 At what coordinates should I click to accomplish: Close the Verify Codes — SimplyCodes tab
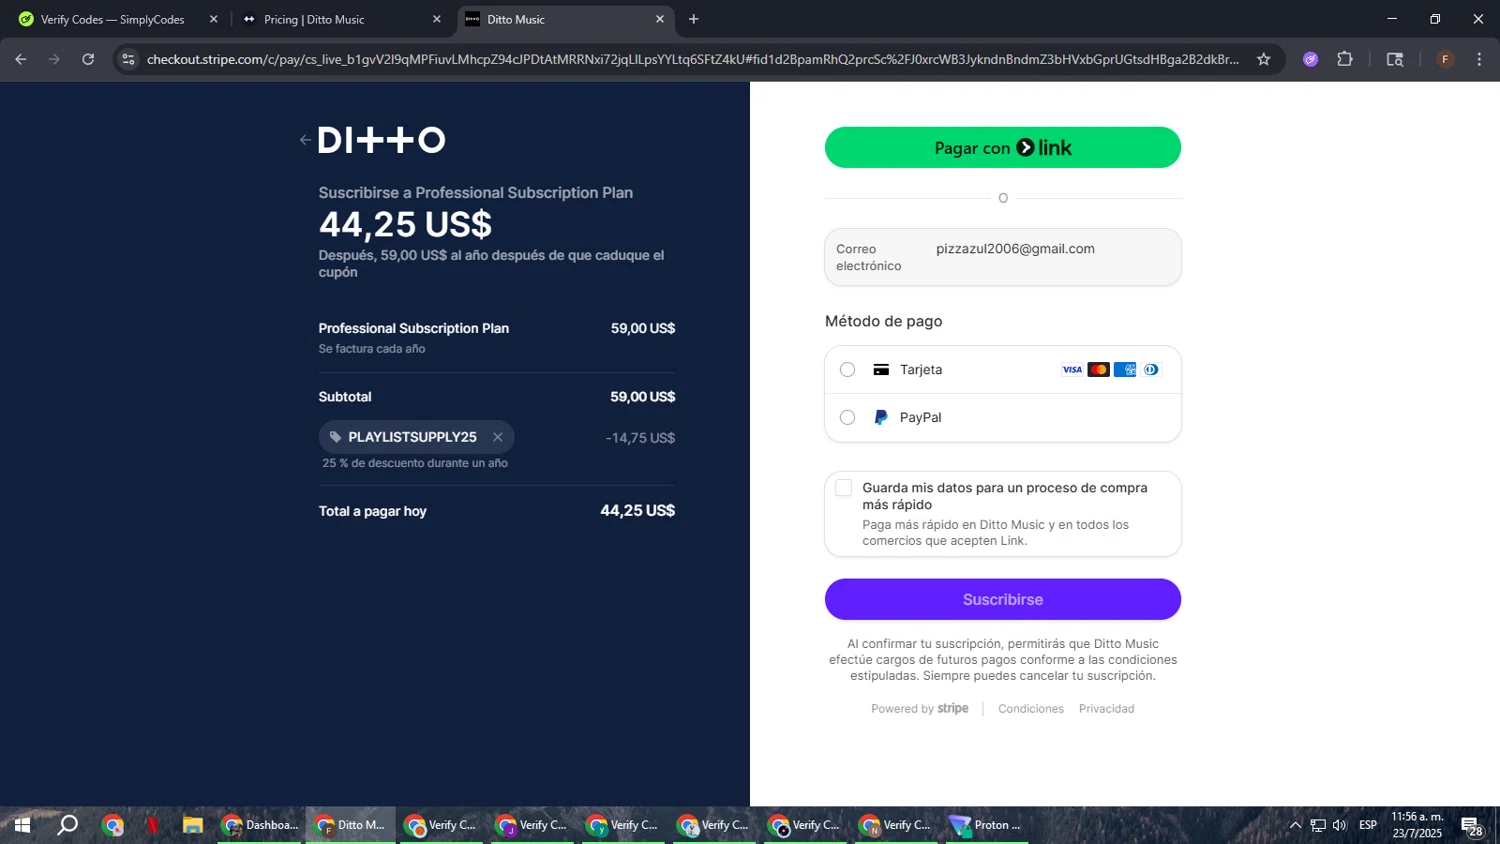tap(213, 19)
